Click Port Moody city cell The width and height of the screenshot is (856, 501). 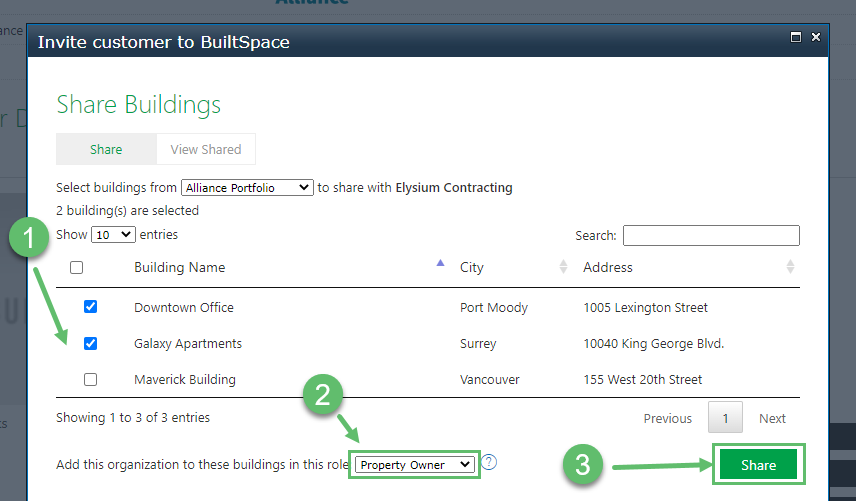pos(494,308)
